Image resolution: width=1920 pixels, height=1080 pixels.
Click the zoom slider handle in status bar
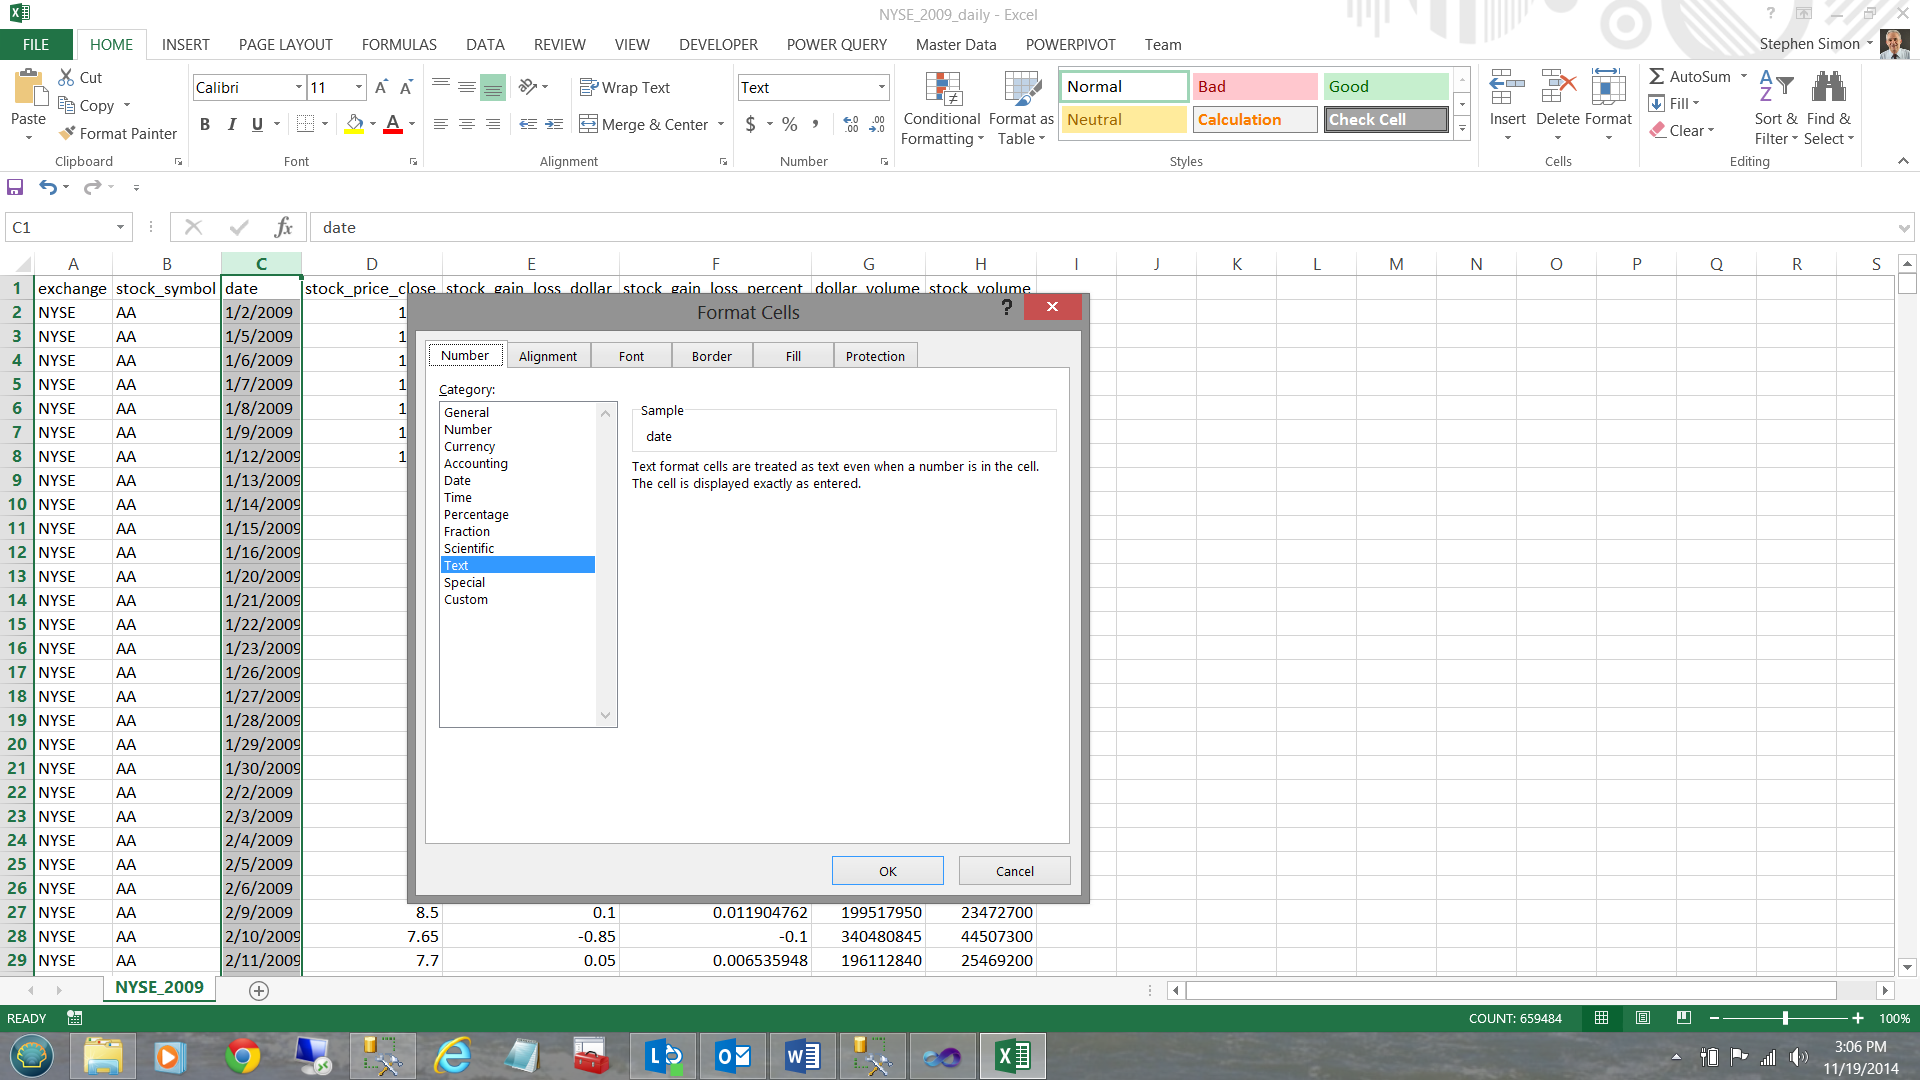point(1785,1018)
